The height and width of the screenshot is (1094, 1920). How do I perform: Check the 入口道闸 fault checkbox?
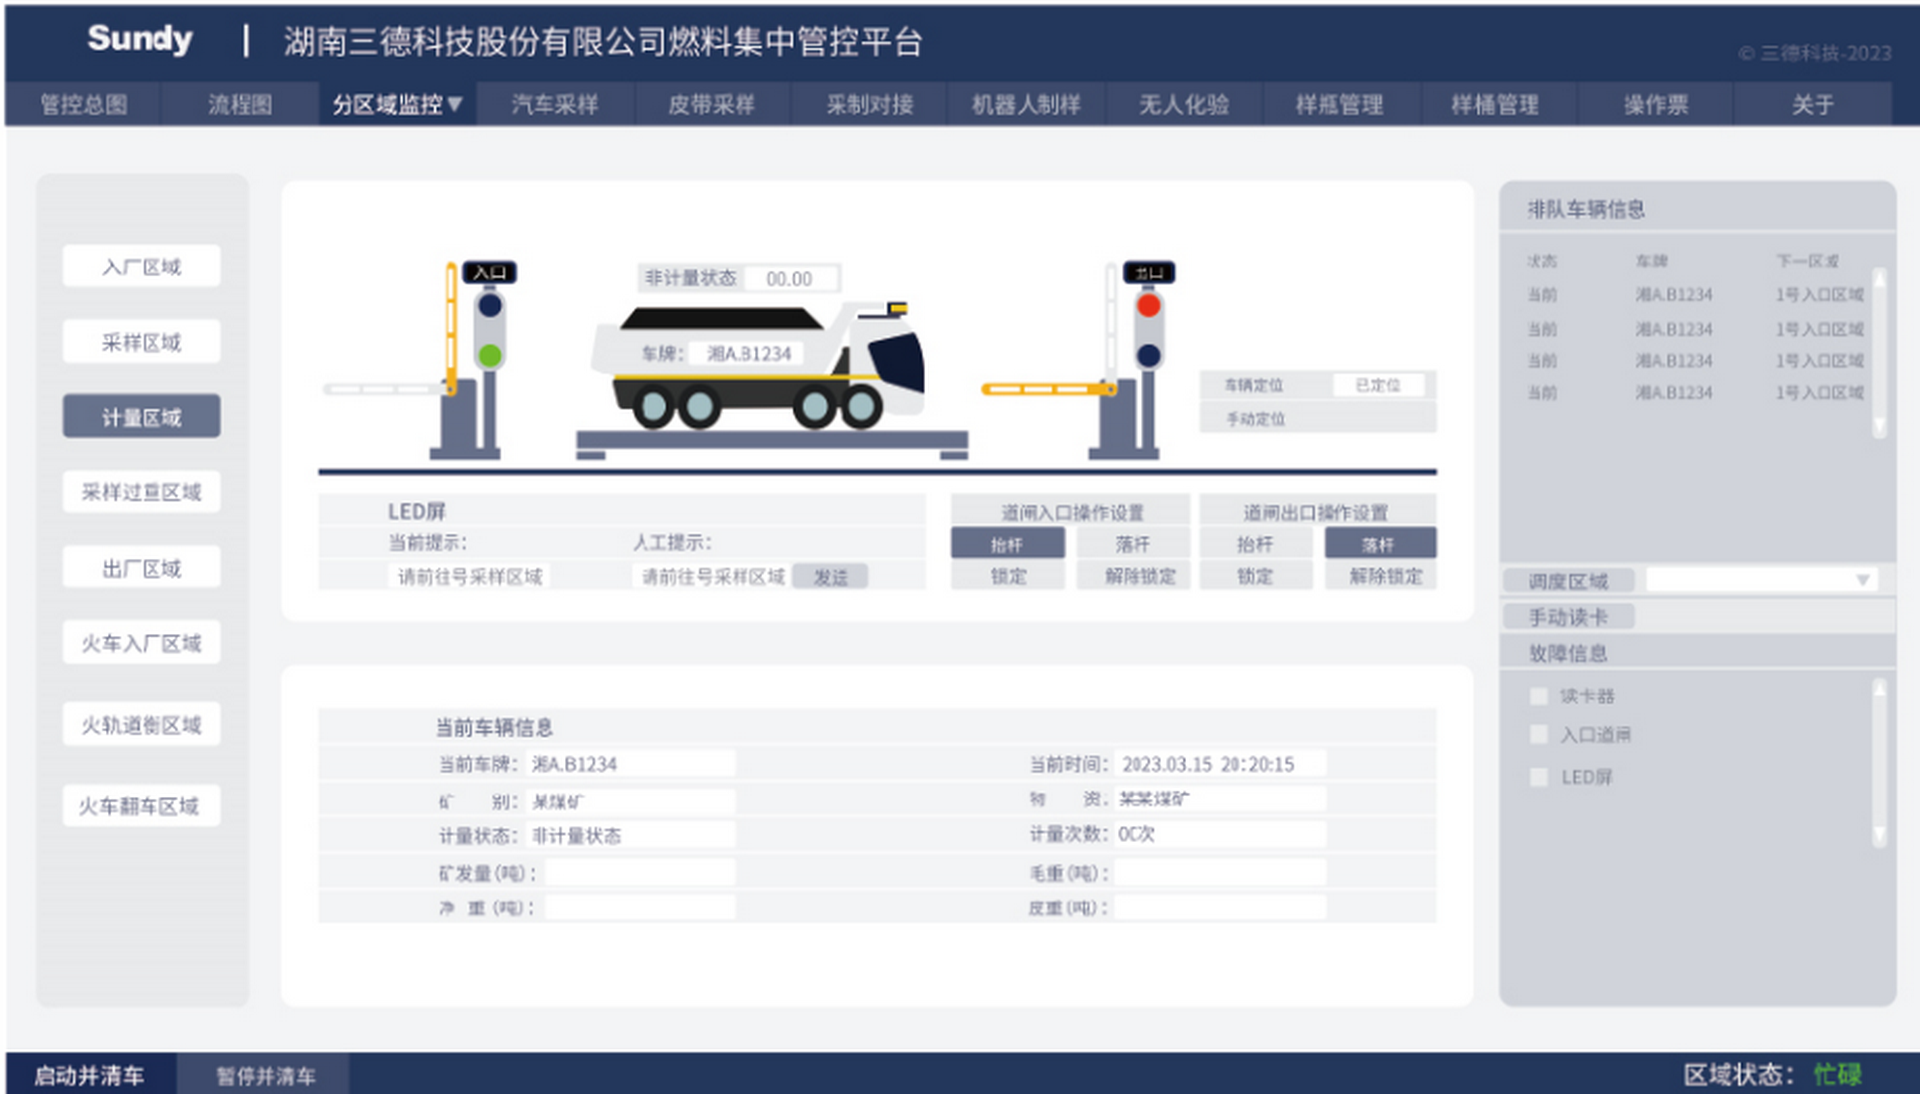[1539, 734]
